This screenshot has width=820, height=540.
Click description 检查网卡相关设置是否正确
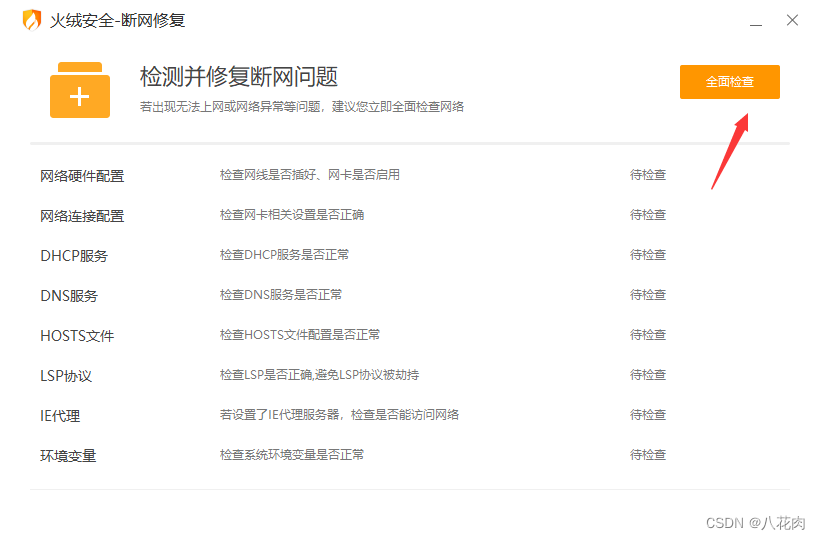(x=292, y=215)
